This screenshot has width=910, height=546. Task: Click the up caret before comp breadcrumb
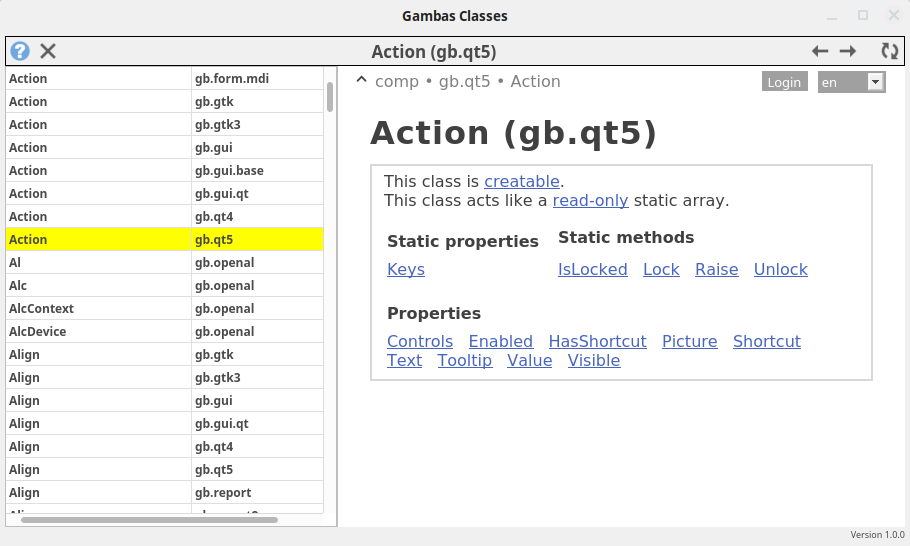[x=362, y=80]
